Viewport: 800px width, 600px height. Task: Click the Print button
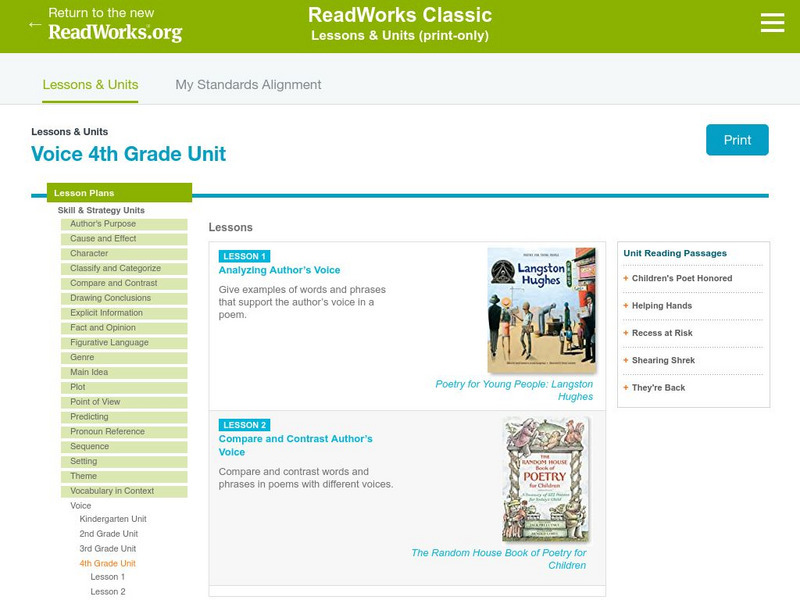click(737, 140)
